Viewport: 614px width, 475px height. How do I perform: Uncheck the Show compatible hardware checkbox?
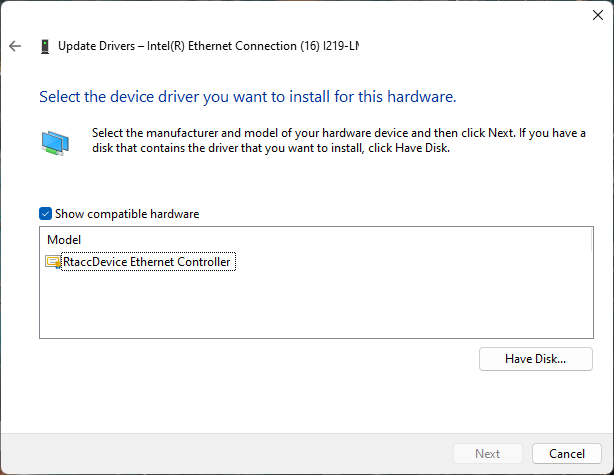click(x=45, y=214)
